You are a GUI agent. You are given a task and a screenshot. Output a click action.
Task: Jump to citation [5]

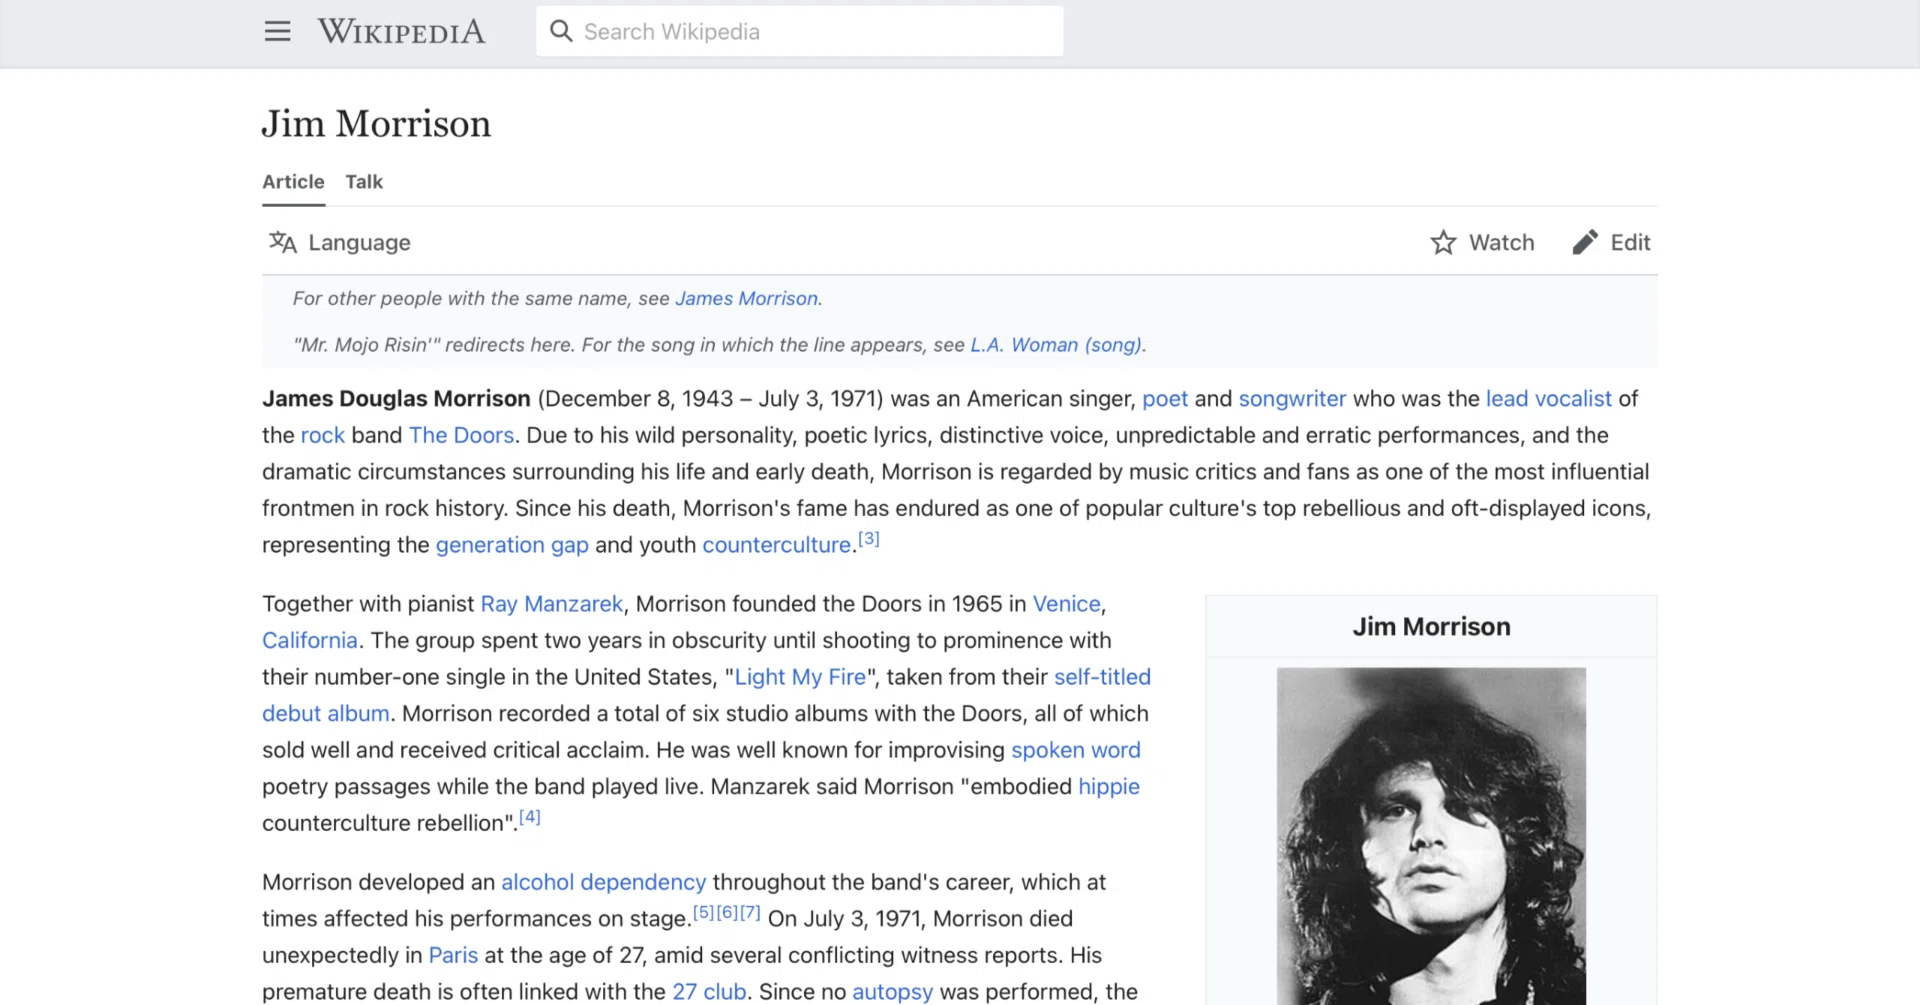point(704,913)
